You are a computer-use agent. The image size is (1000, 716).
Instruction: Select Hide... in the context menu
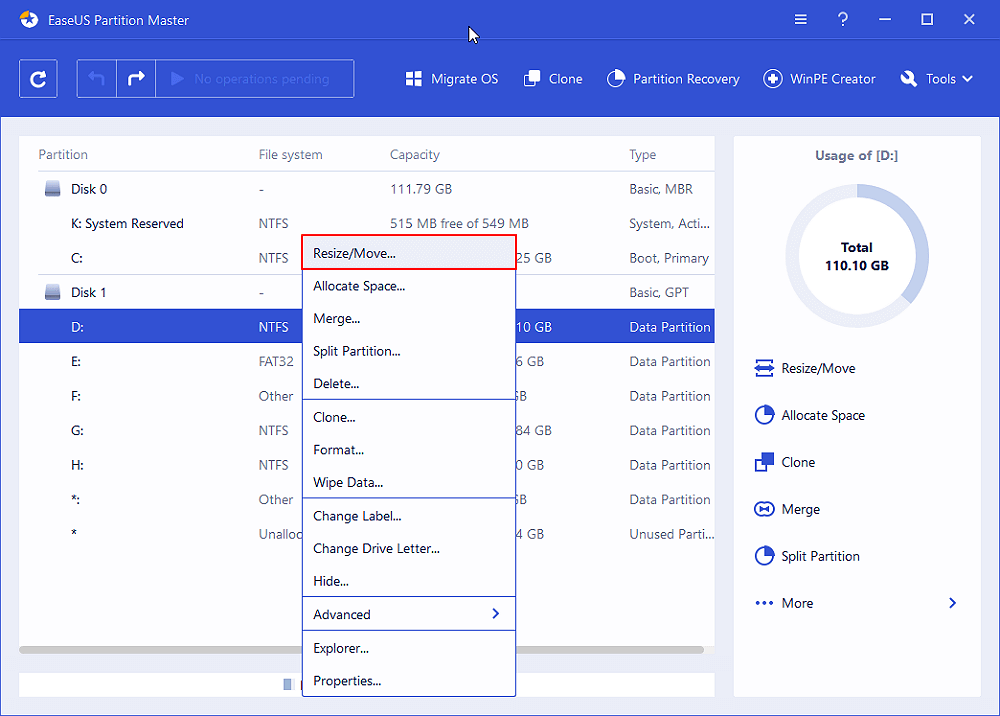point(409,581)
